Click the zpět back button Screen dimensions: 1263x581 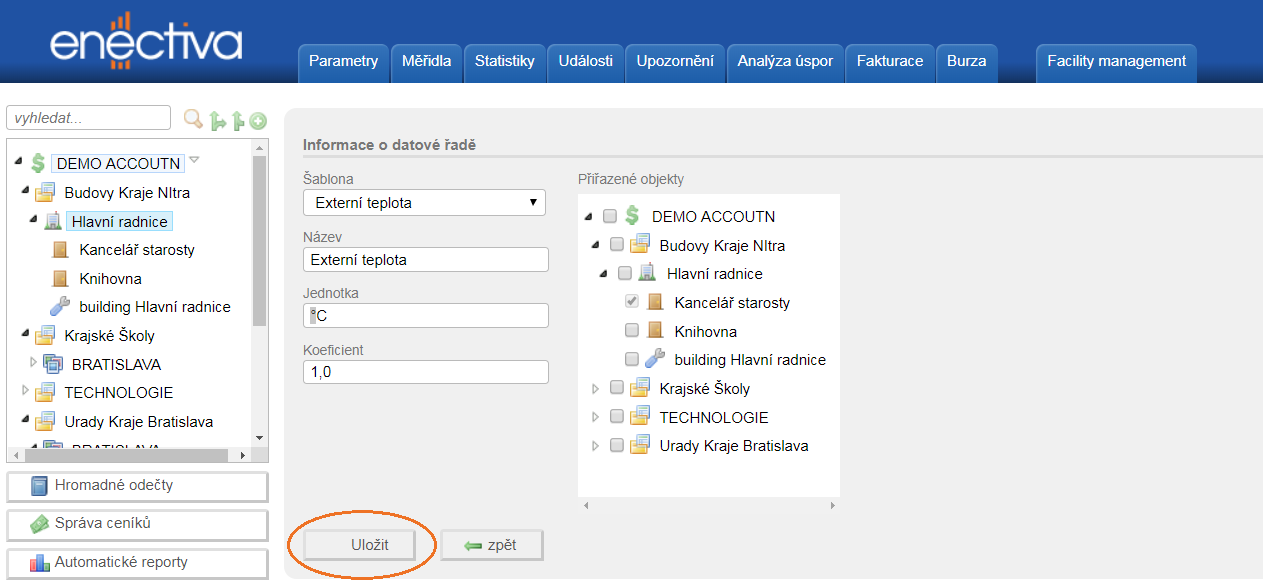[491, 545]
